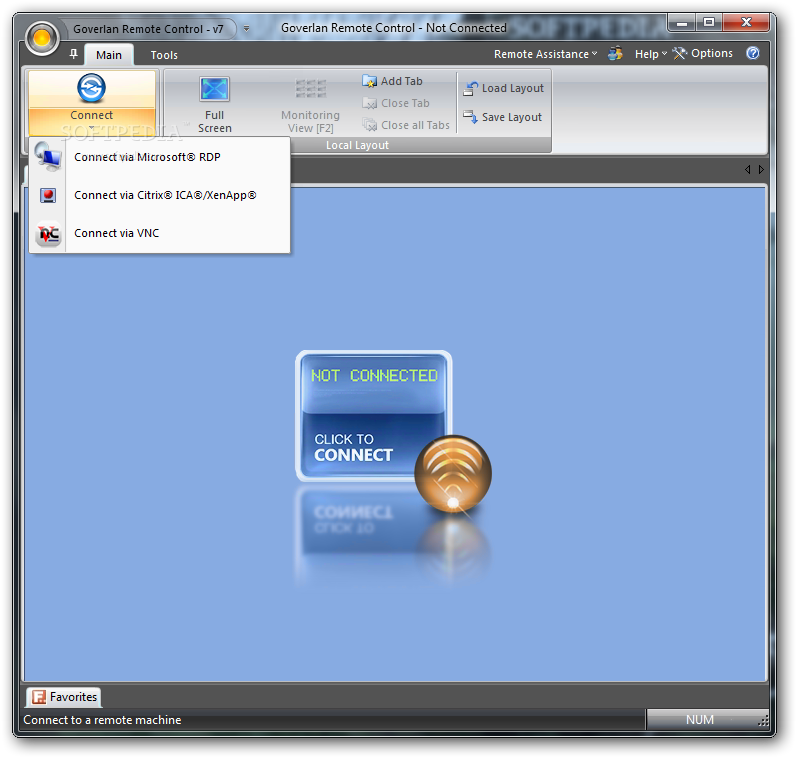Open Options with tools icon
797x758 pixels.
[x=702, y=53]
